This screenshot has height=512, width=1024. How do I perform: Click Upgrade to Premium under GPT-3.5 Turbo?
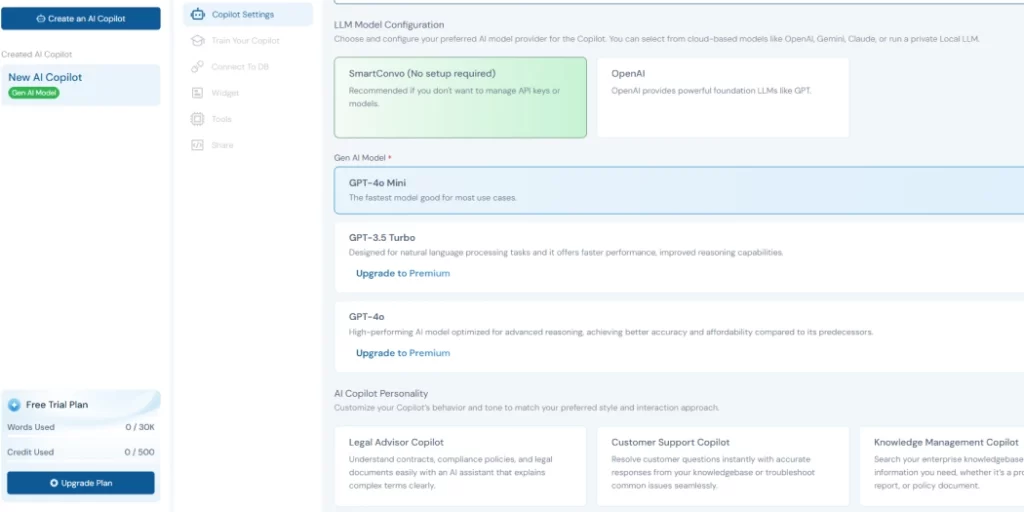coord(403,274)
